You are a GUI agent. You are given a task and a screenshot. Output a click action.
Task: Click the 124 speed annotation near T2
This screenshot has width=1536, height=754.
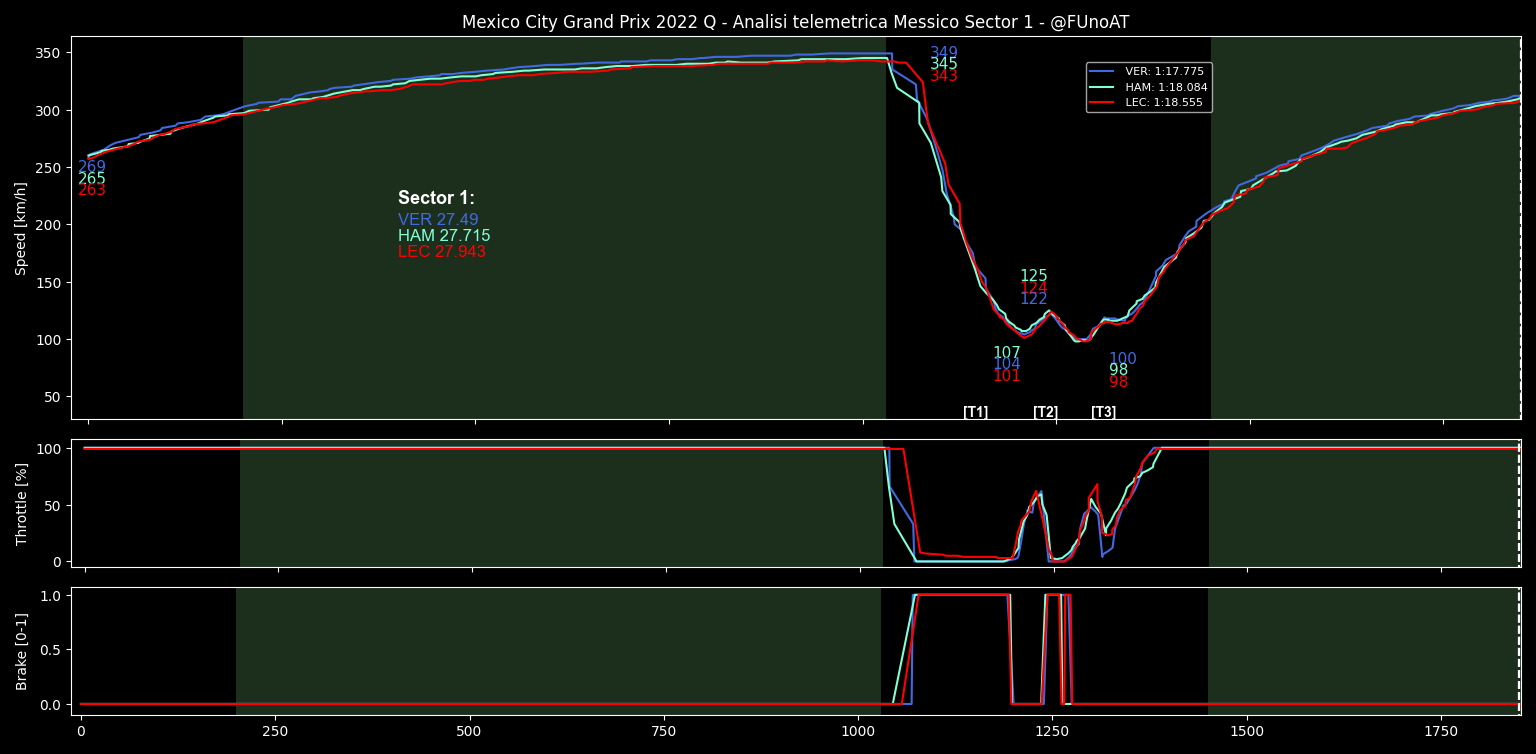click(1034, 288)
